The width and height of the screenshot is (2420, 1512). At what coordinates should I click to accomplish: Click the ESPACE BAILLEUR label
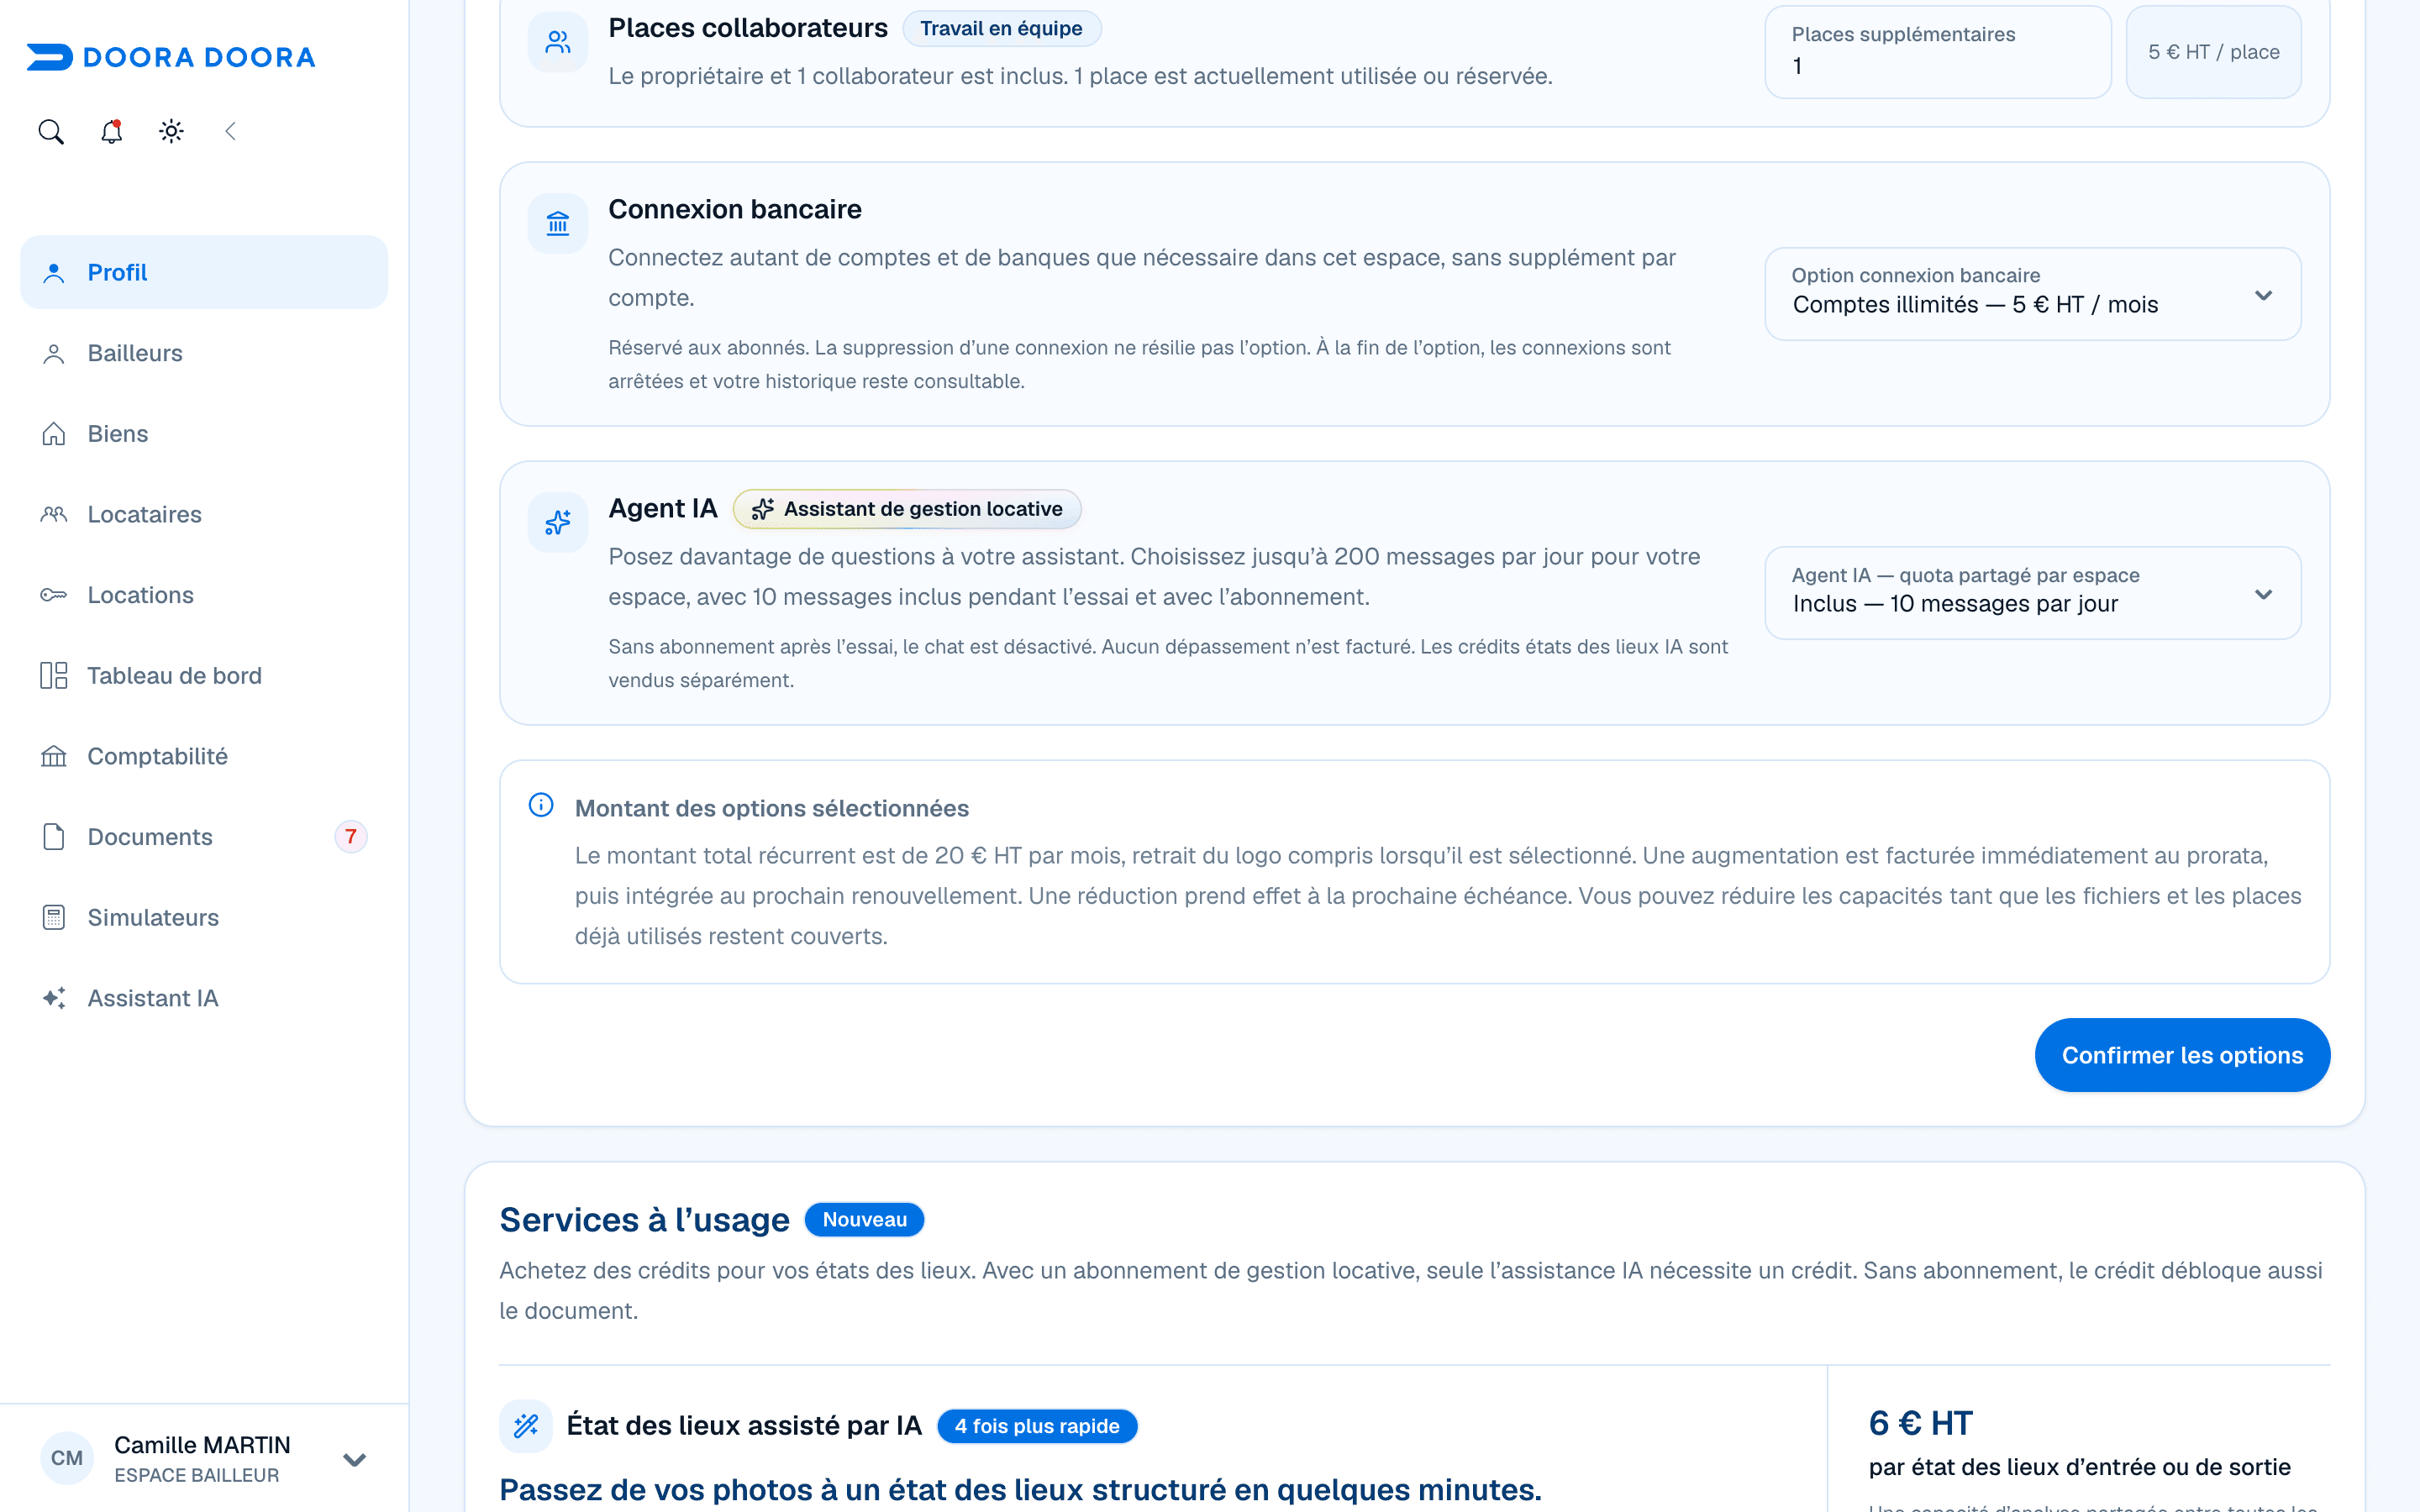197,1475
